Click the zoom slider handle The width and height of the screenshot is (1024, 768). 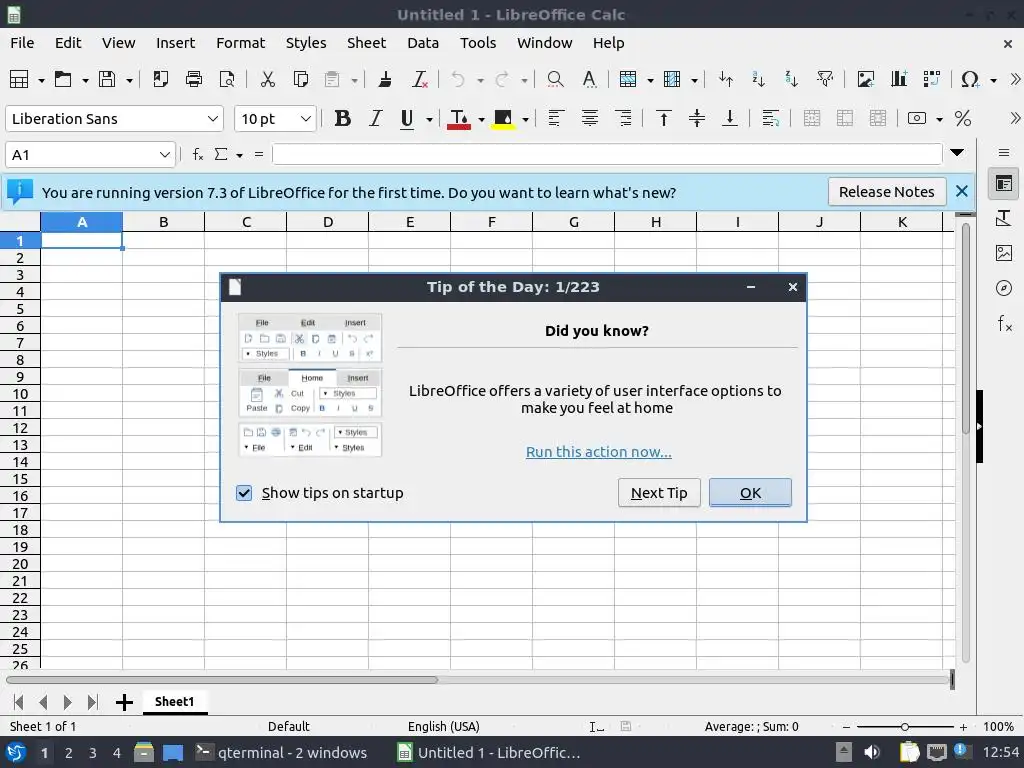(904, 727)
